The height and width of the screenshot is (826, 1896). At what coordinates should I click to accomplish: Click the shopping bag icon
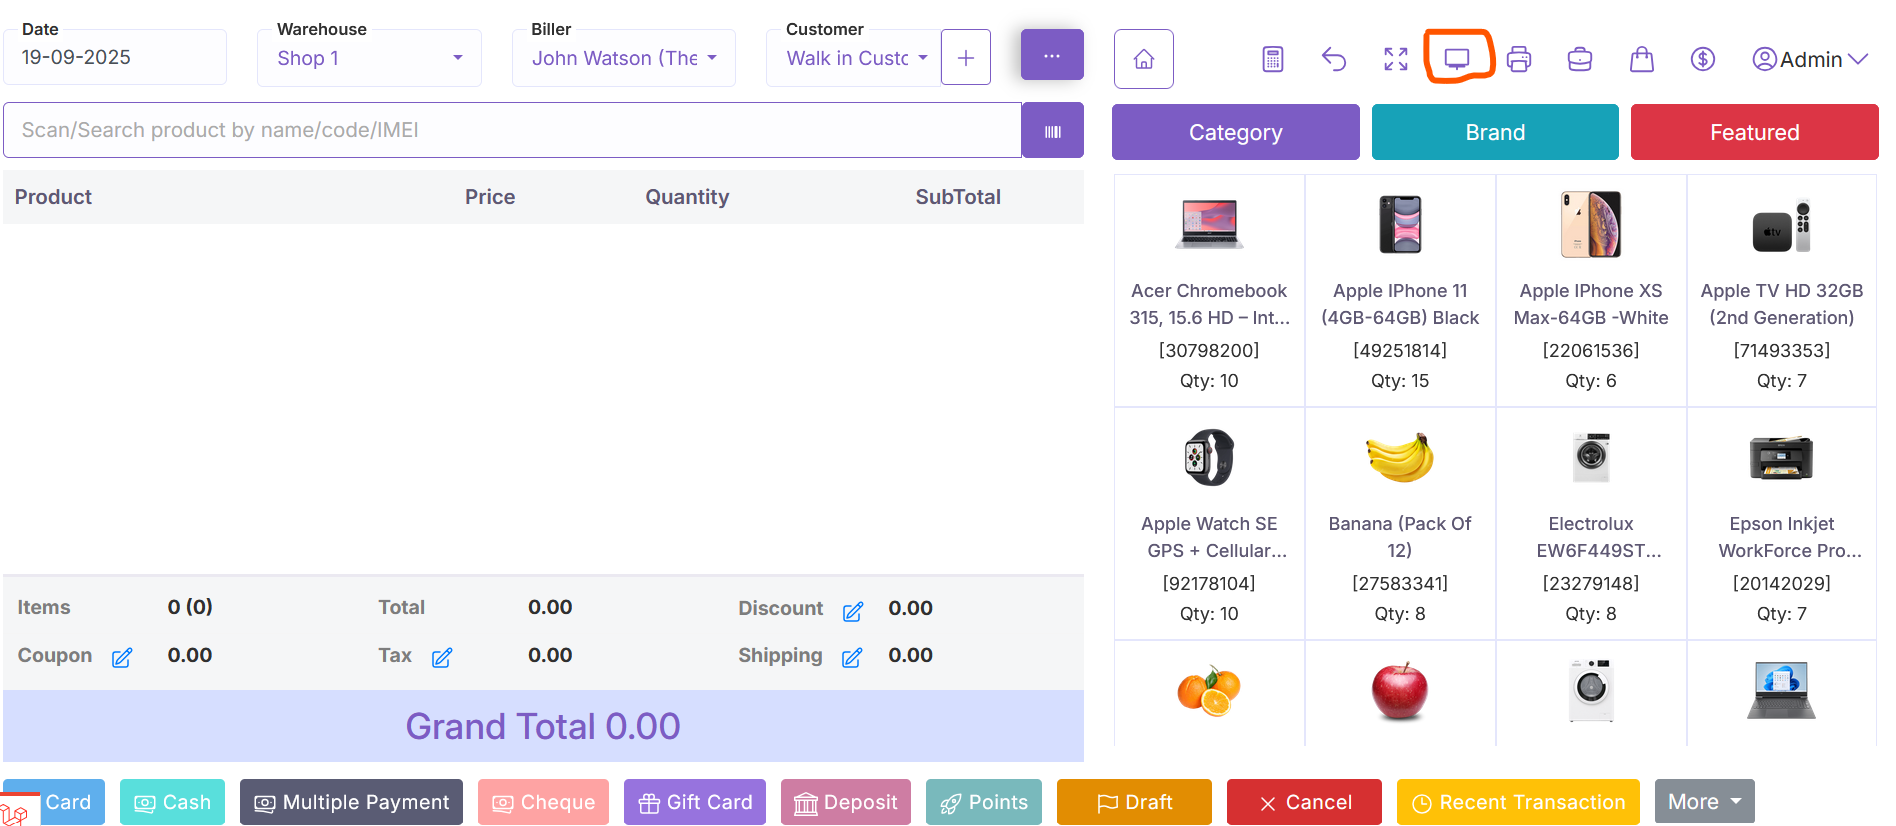click(1641, 59)
